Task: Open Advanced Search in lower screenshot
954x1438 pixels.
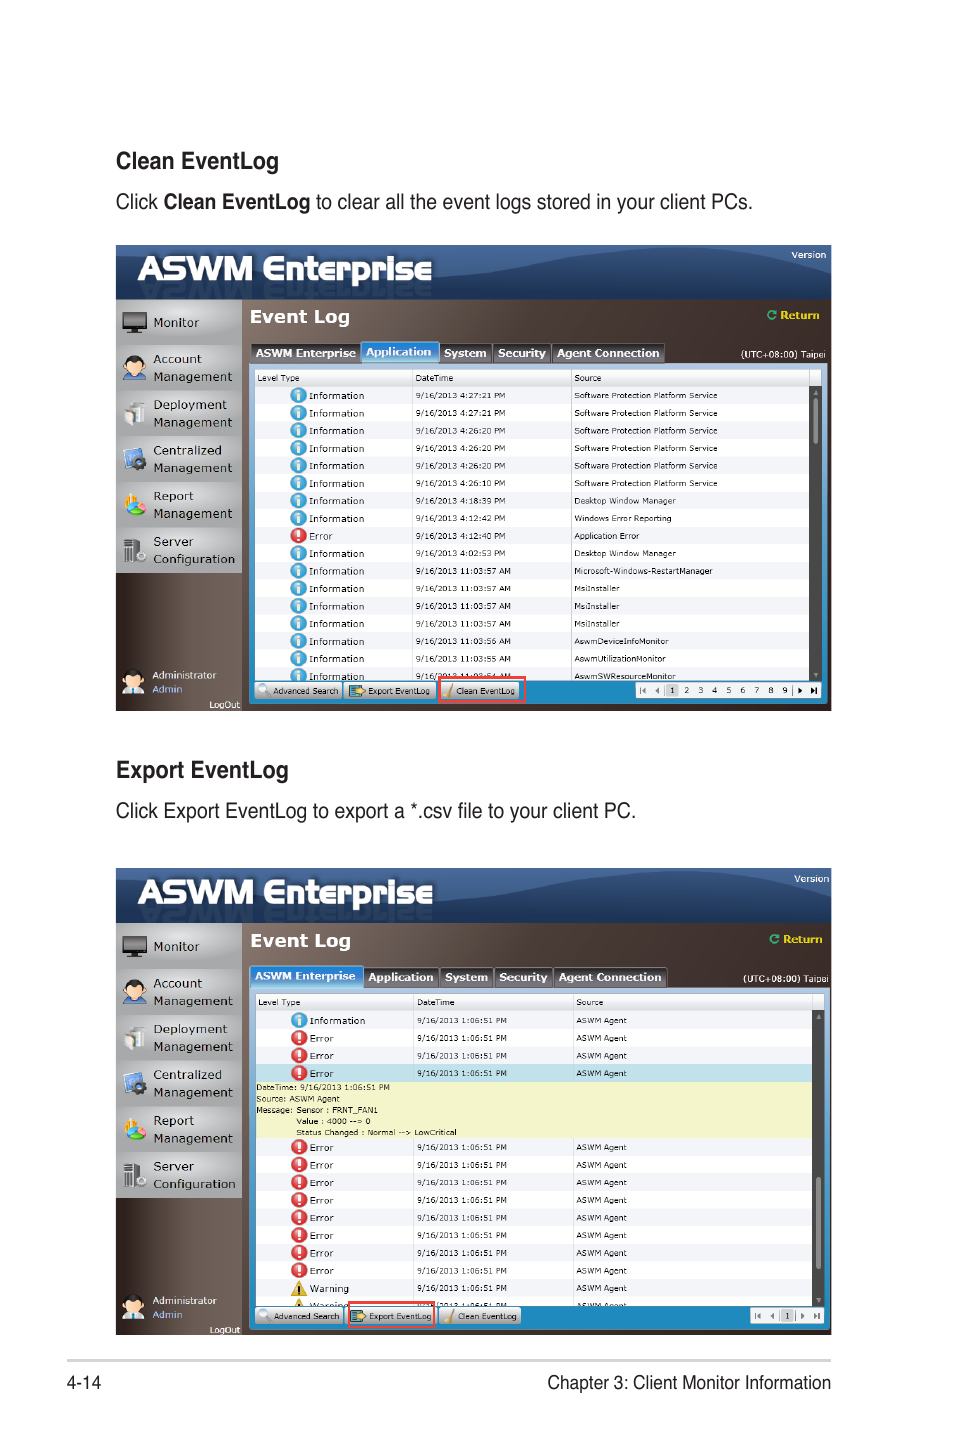Action: tap(299, 1316)
